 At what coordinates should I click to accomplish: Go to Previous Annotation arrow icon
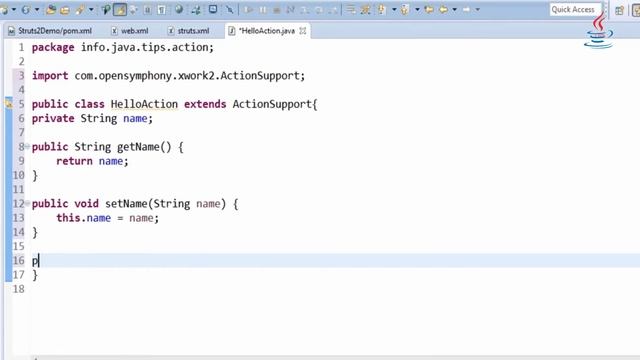tap(404, 9)
